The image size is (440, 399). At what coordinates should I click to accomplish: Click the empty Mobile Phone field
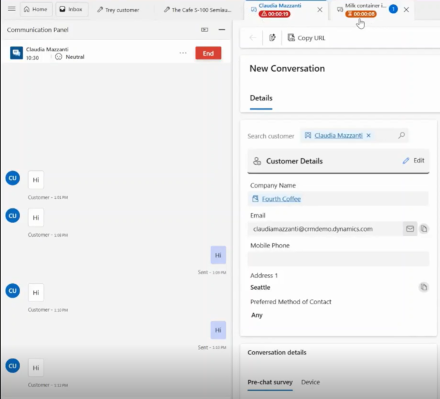click(x=338, y=259)
